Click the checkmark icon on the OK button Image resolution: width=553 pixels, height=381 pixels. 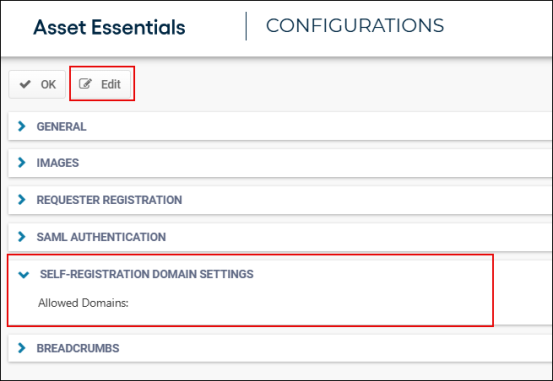[x=25, y=84]
